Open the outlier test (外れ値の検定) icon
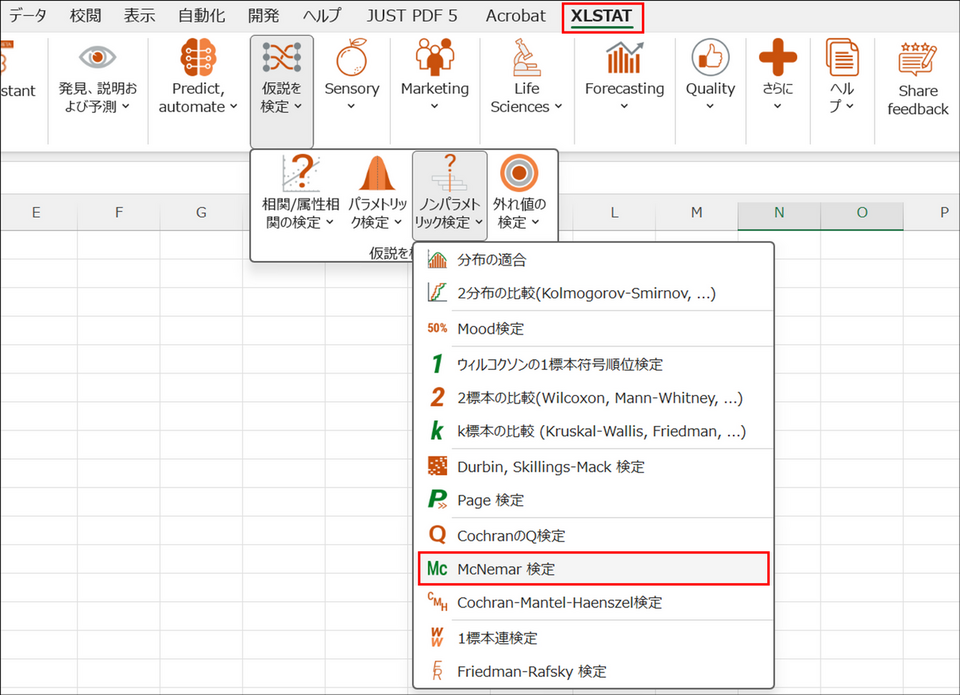The width and height of the screenshot is (960, 695). click(x=518, y=176)
